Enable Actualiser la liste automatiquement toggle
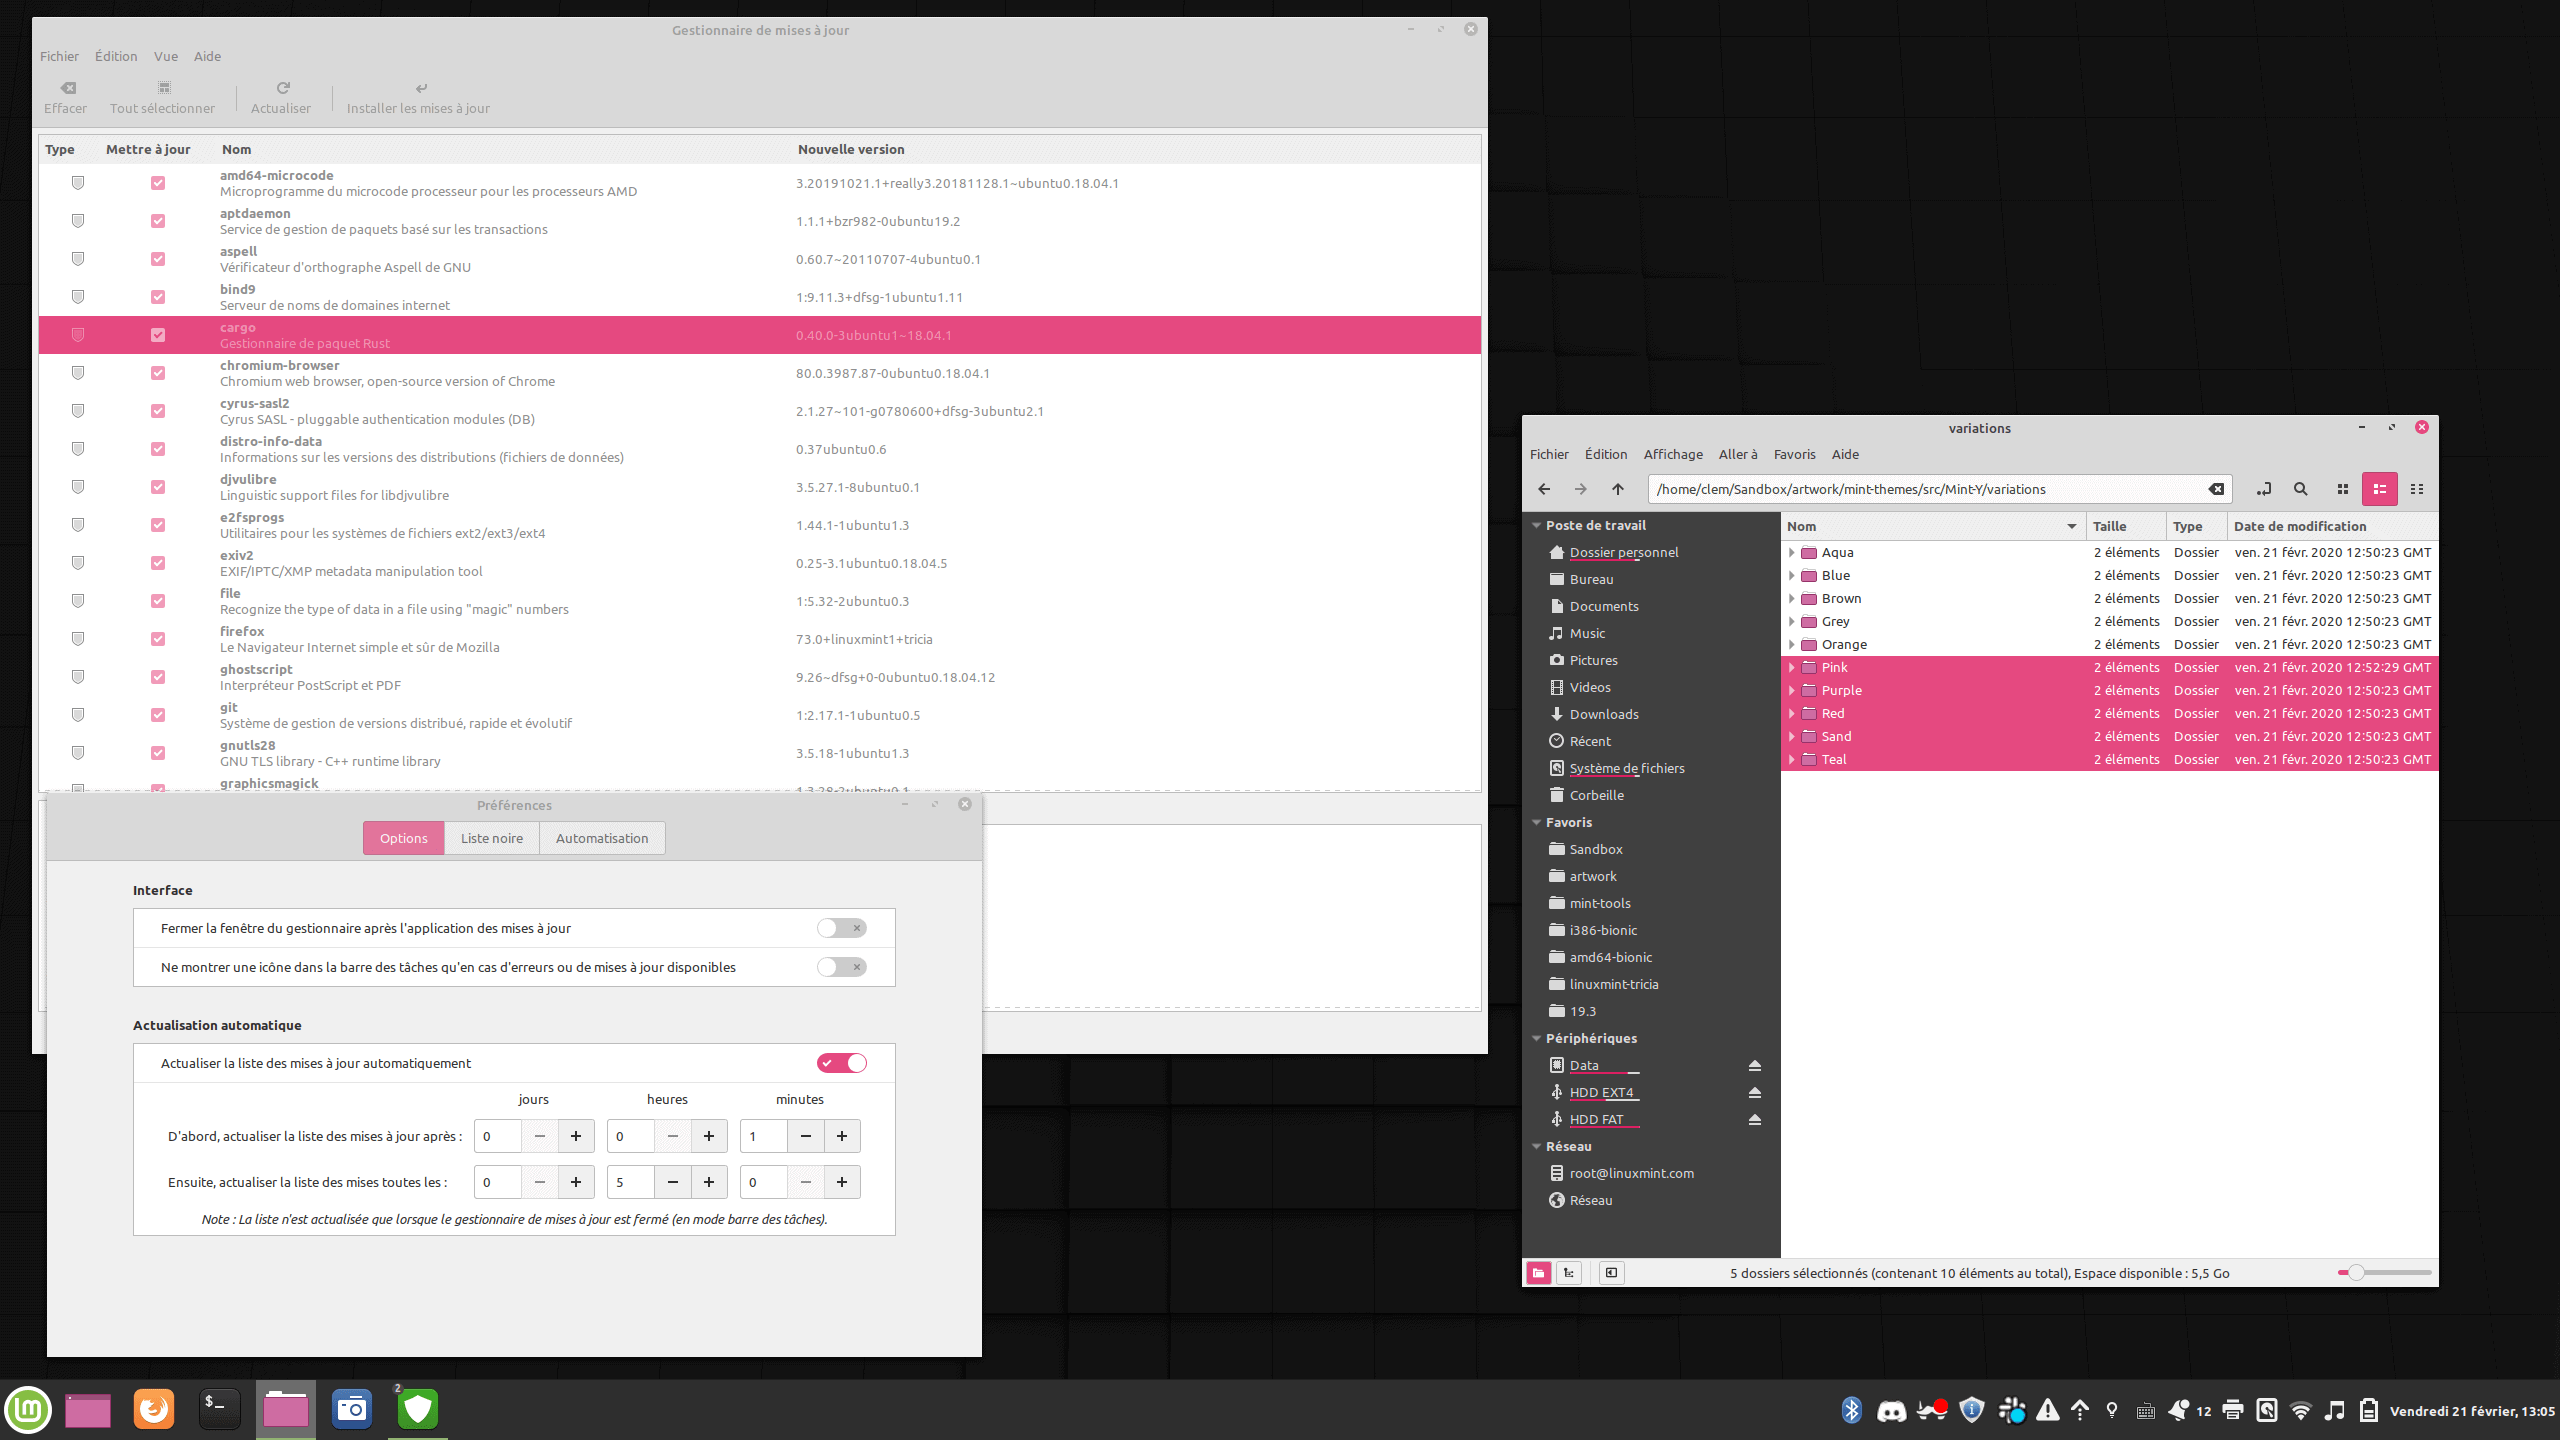This screenshot has height=1440, width=2560. coord(842,1062)
